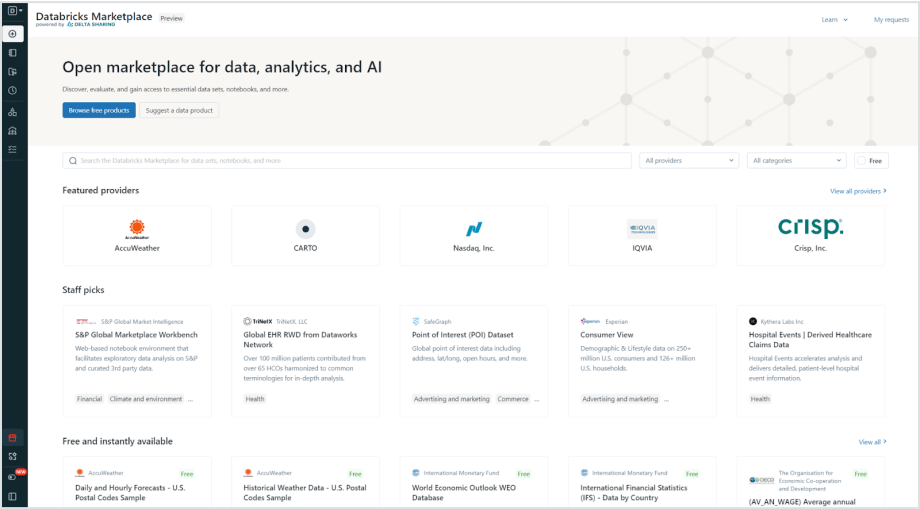Click the magnifier icon in Marketplace search
920x509 pixels.
73,160
